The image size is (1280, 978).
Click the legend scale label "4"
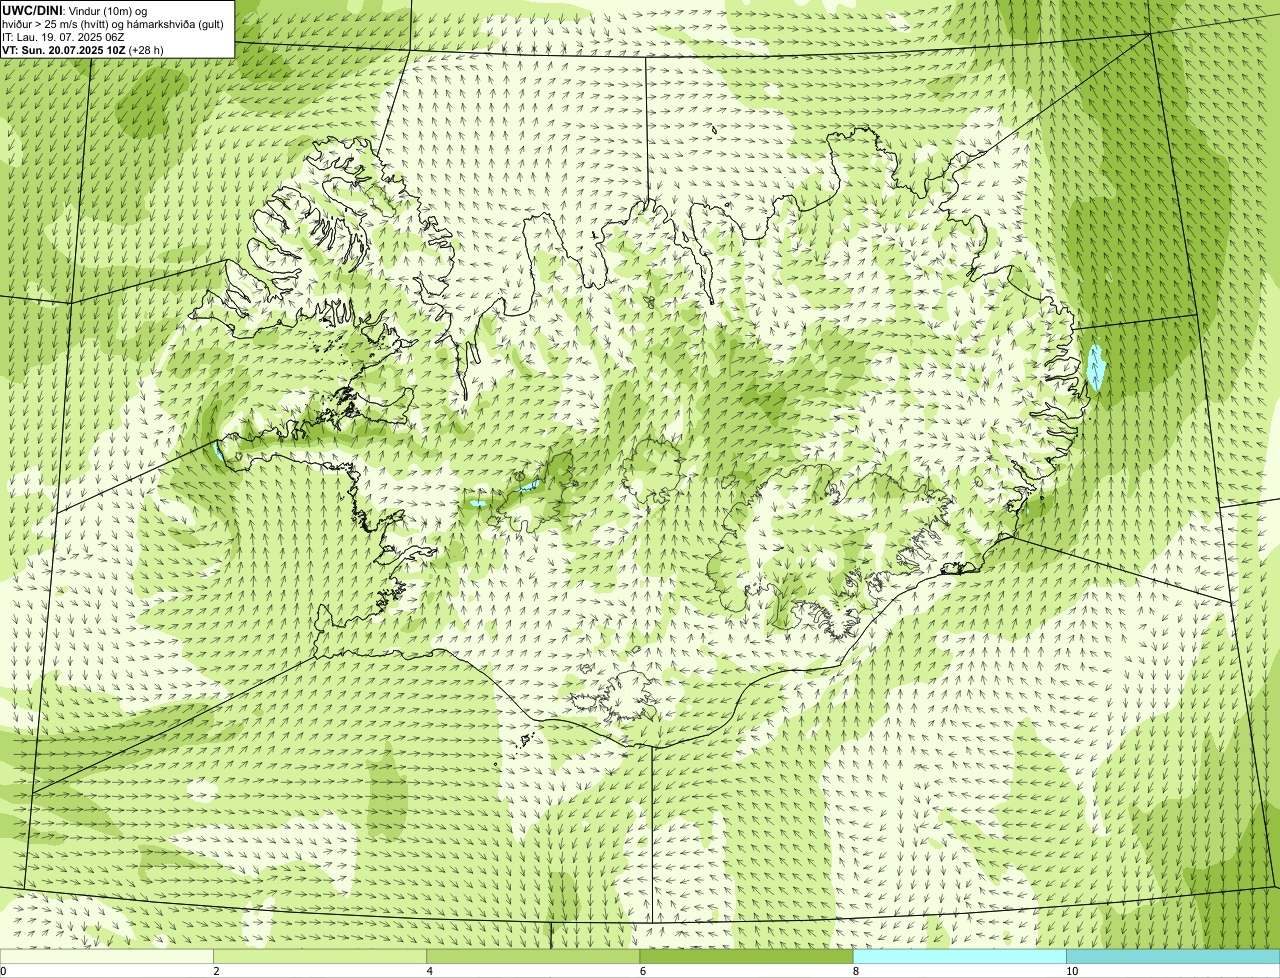click(429, 972)
